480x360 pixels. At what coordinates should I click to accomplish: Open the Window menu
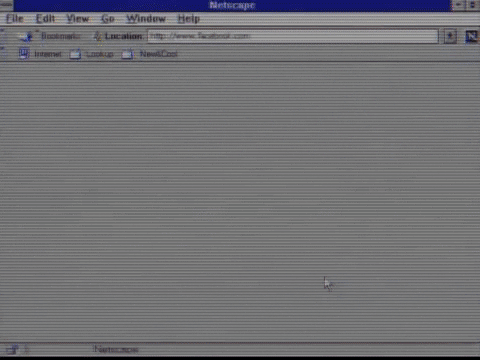[146, 19]
